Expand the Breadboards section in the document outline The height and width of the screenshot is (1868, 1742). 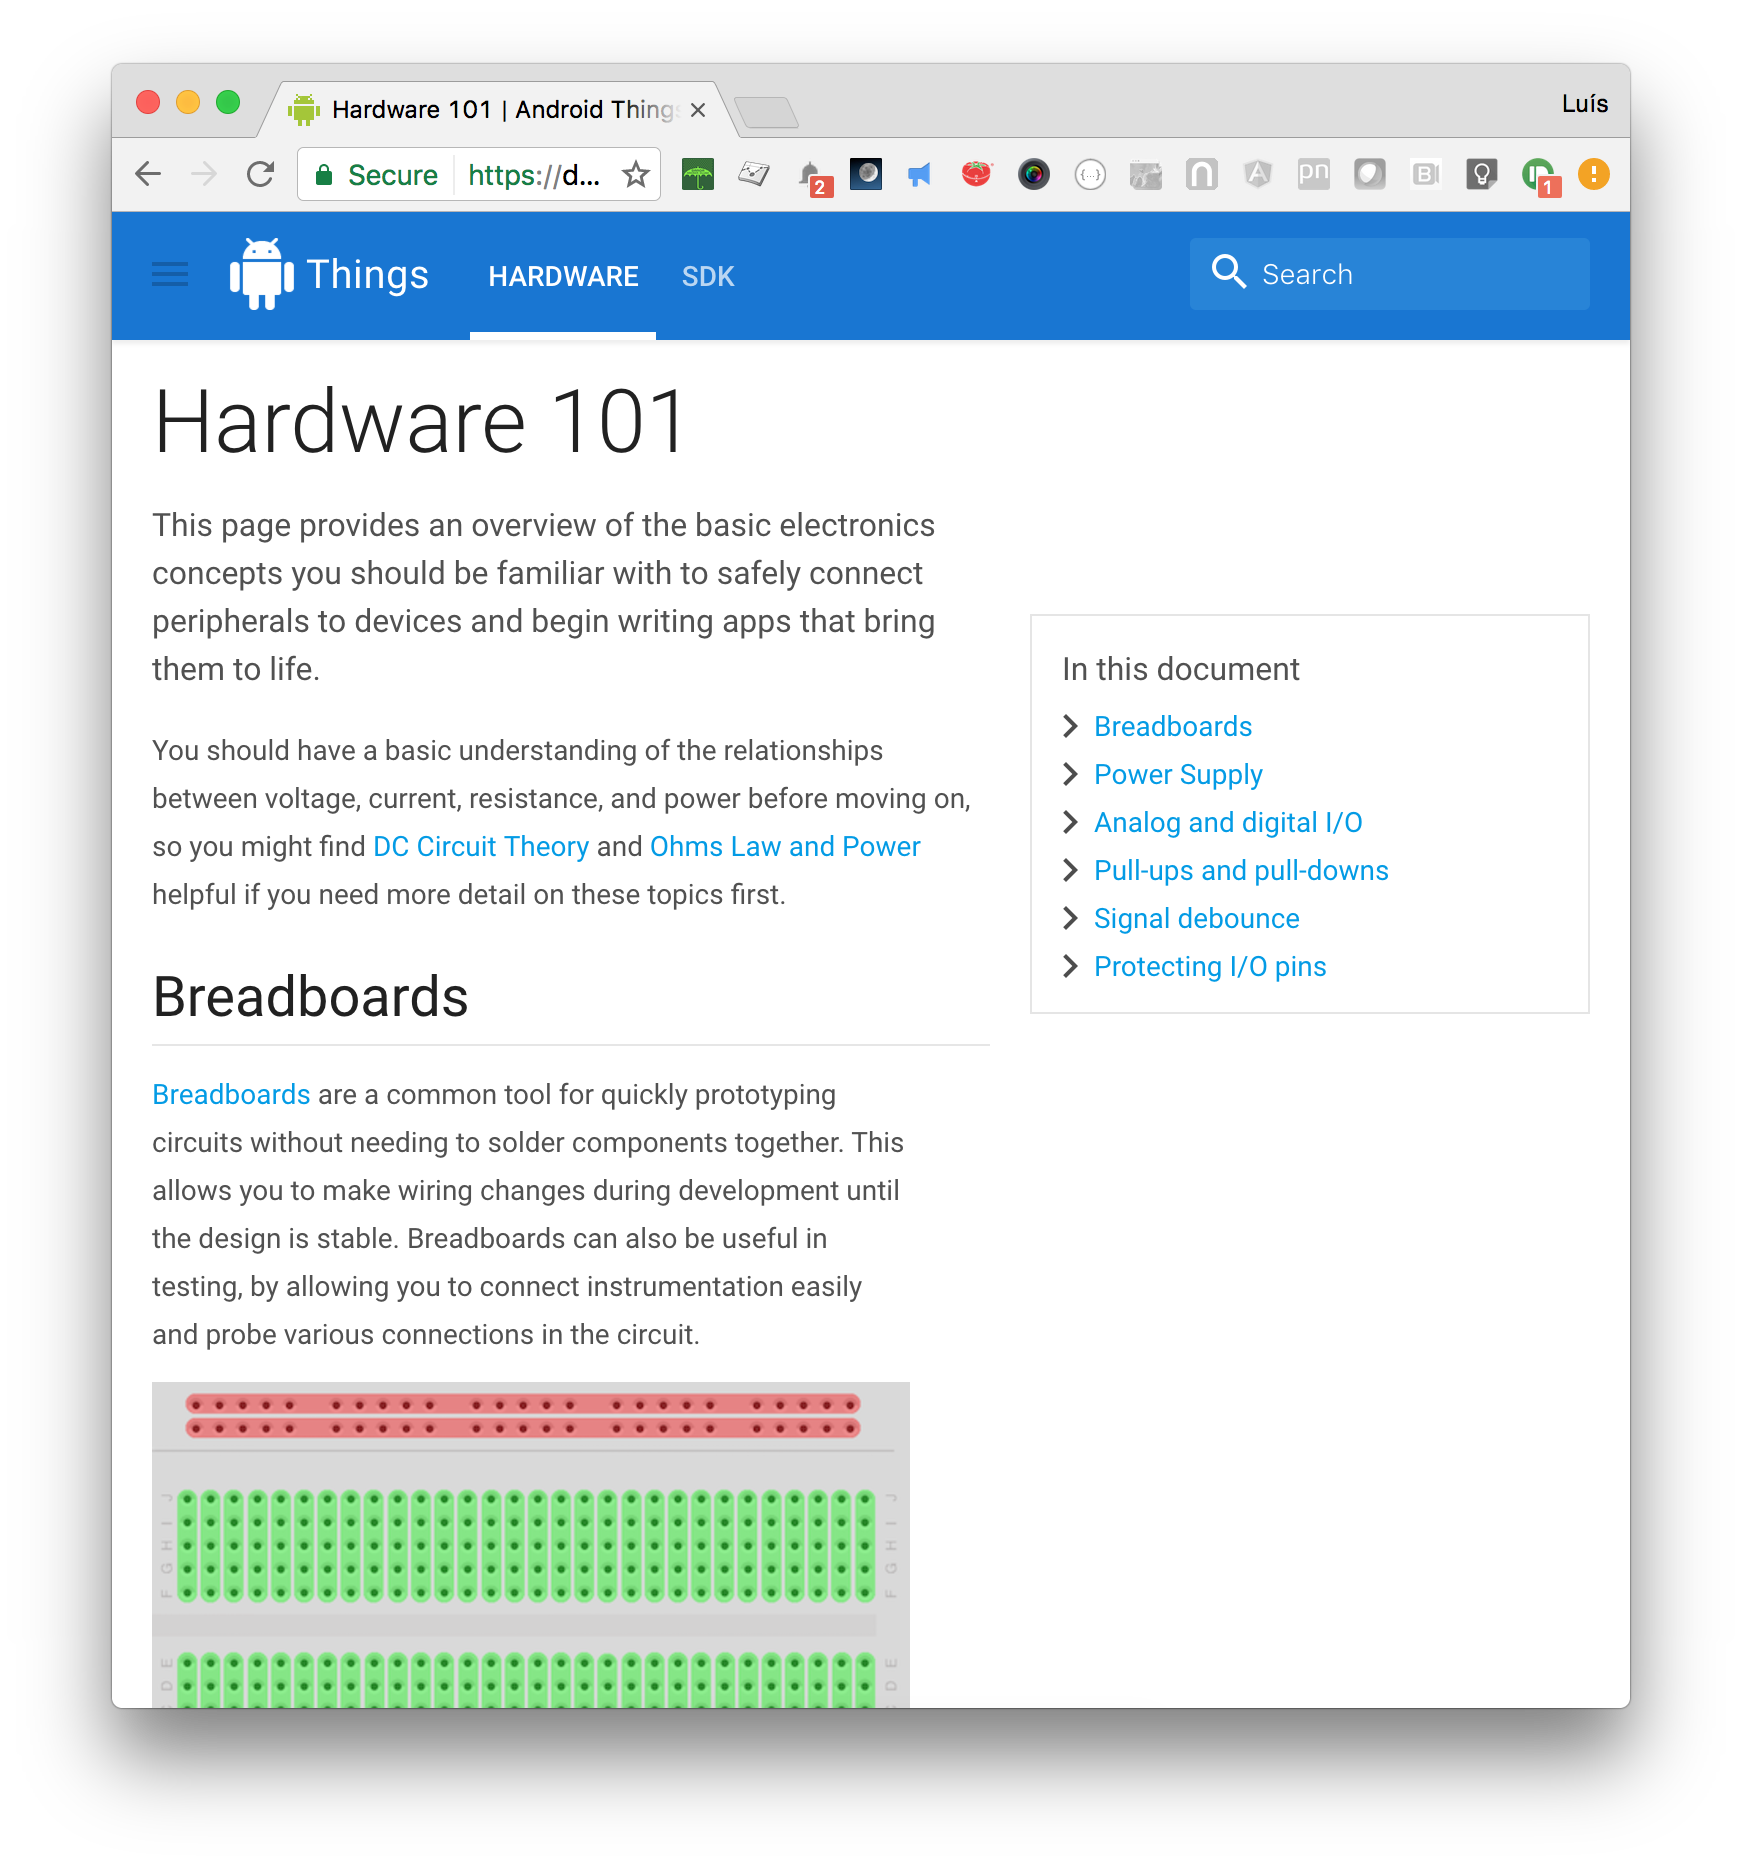(1172, 726)
